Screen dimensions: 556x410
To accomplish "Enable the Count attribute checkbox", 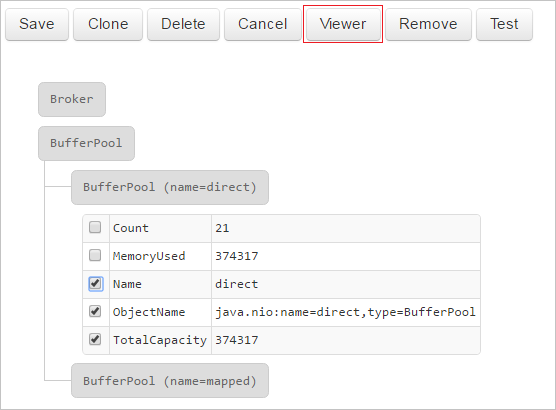I will (95, 227).
